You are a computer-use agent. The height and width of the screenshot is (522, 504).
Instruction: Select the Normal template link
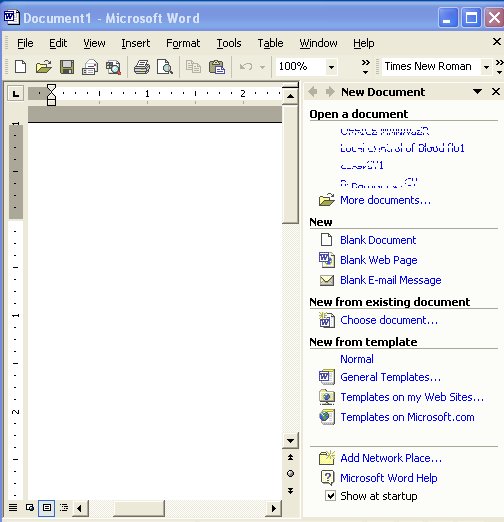click(x=357, y=359)
